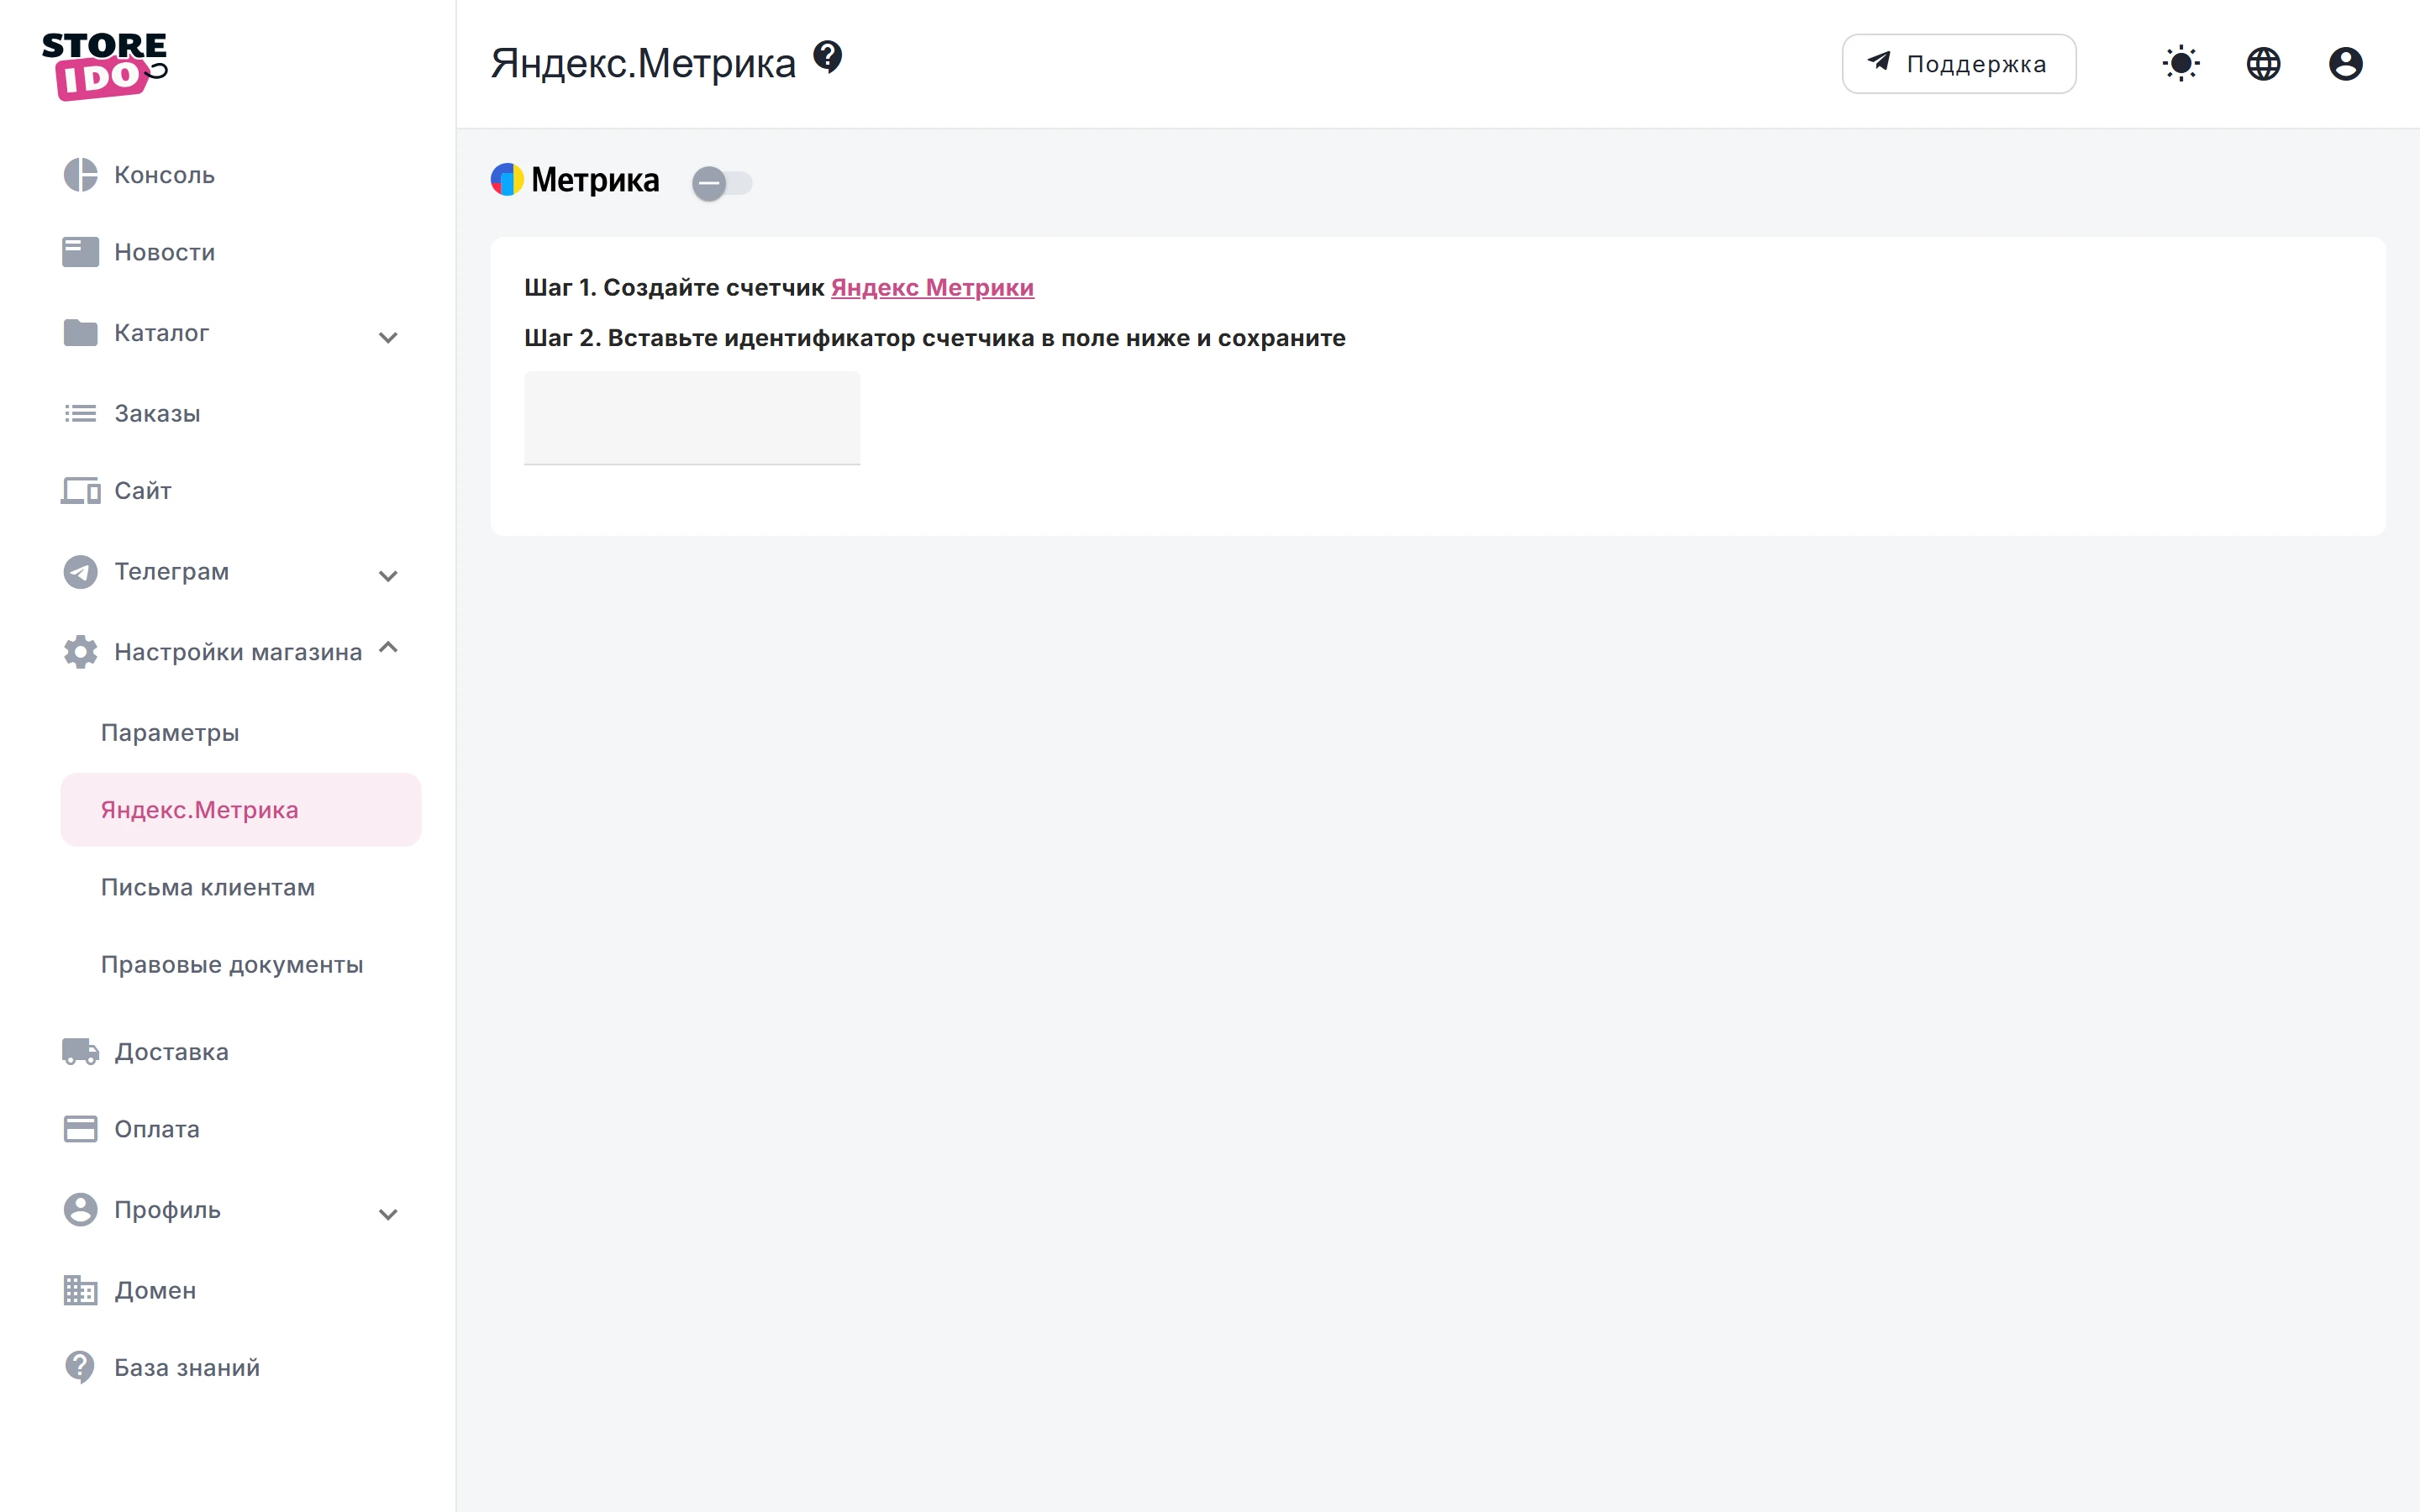This screenshot has width=2420, height=1512.
Task: Click the База знаний question mark icon
Action: (80, 1367)
